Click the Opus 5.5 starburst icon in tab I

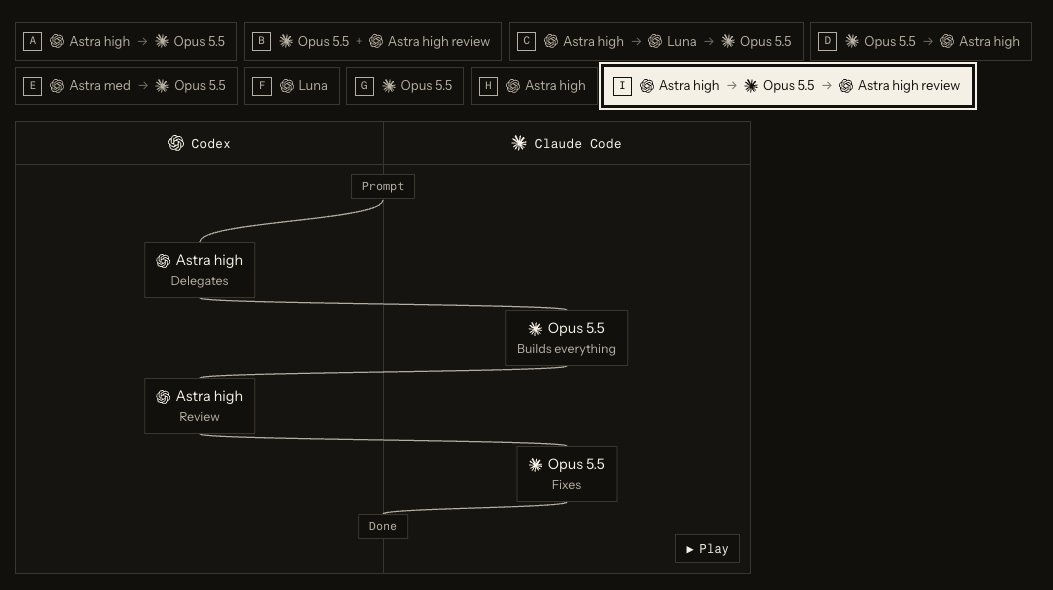click(x=751, y=86)
